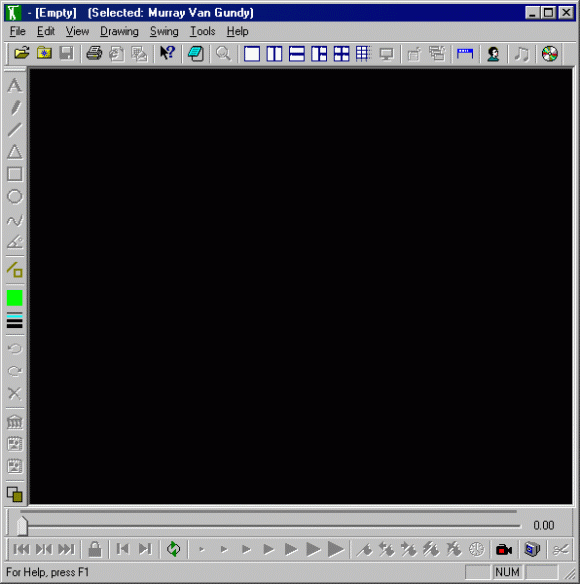The height and width of the screenshot is (584, 580).
Task: Select the freehand pencil drawing tool
Action: [x=15, y=108]
